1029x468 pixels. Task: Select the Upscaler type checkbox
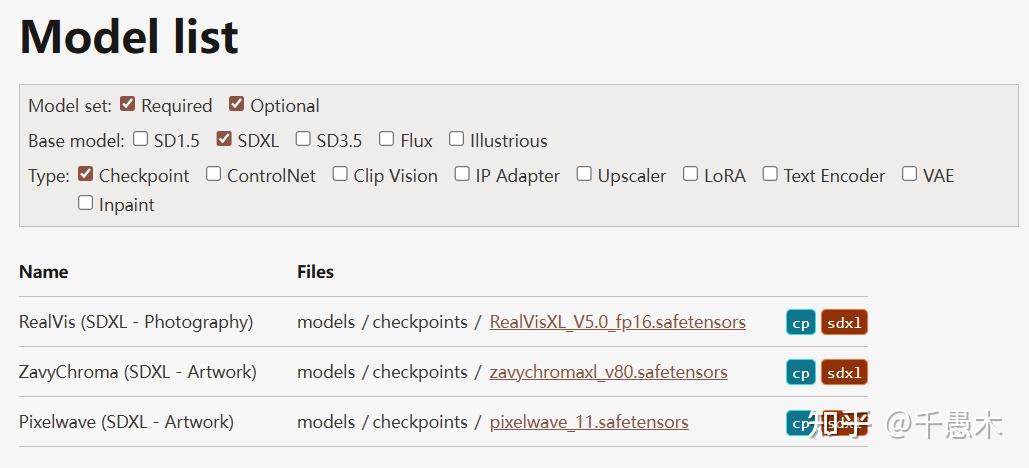point(584,174)
